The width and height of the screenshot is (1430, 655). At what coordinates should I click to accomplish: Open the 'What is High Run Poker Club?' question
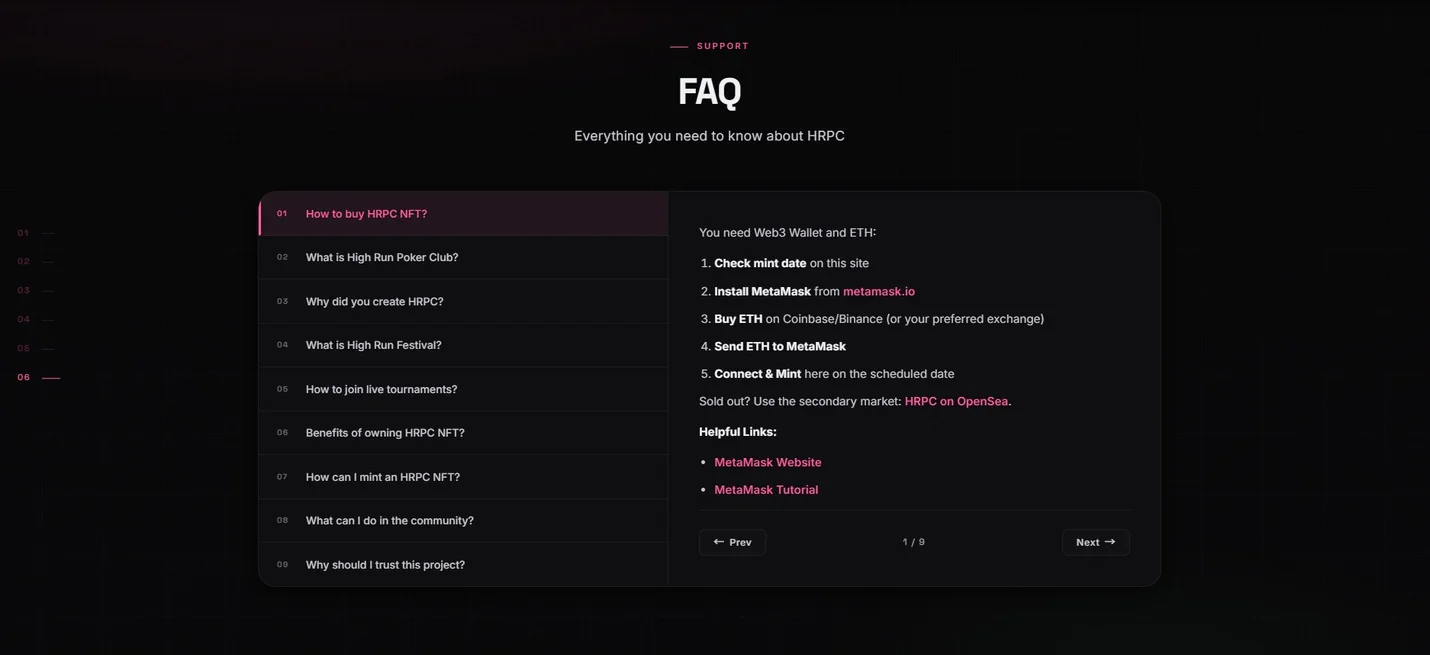[x=463, y=257]
